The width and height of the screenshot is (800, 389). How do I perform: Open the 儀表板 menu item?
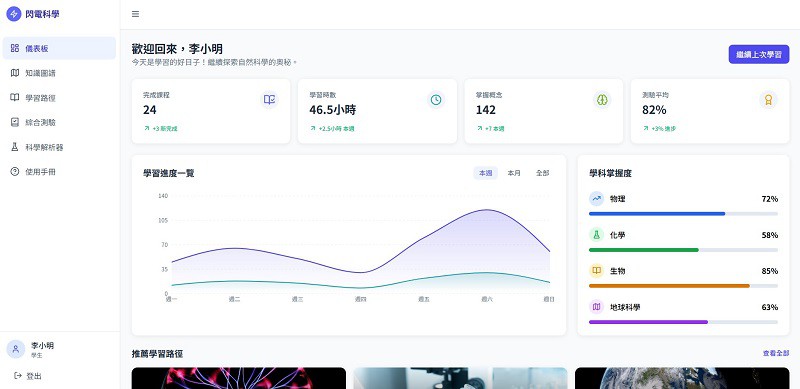pos(59,48)
